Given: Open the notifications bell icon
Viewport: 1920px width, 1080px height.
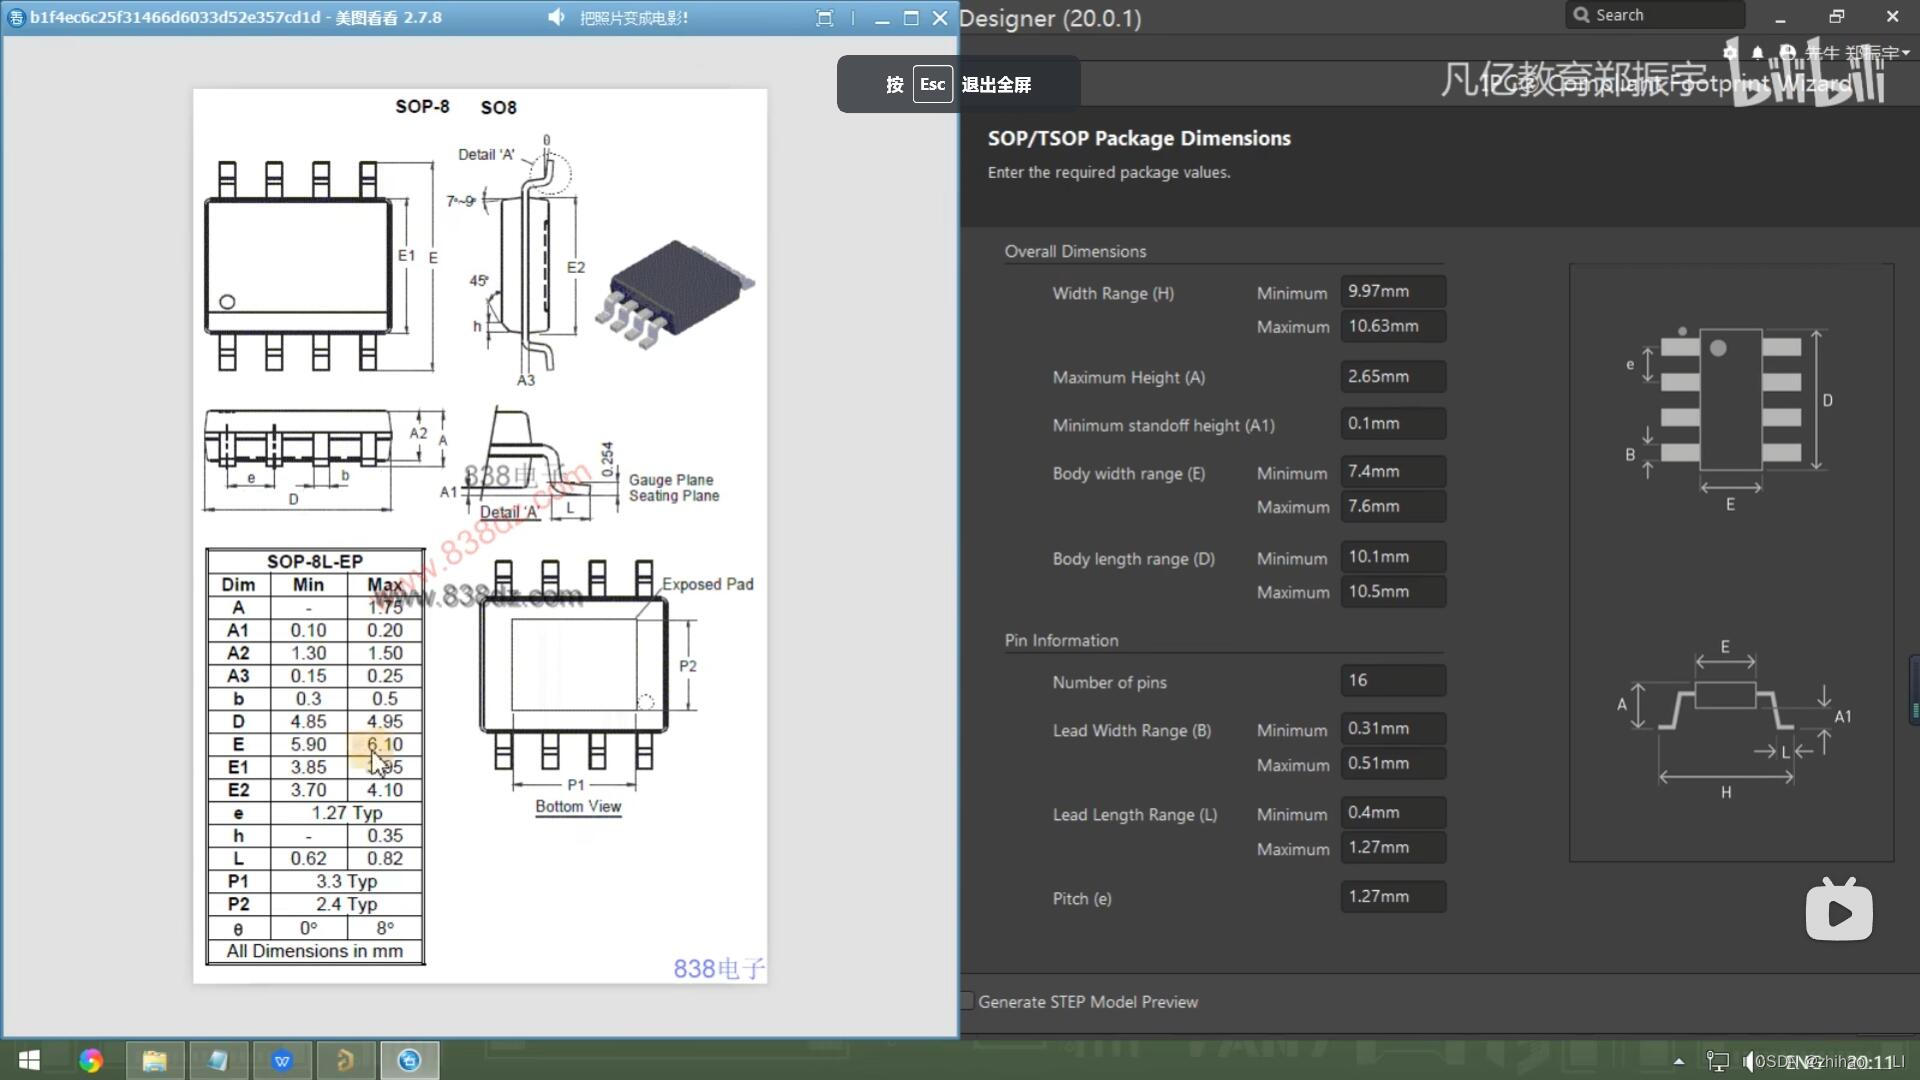Looking at the screenshot, I should (x=1757, y=52).
